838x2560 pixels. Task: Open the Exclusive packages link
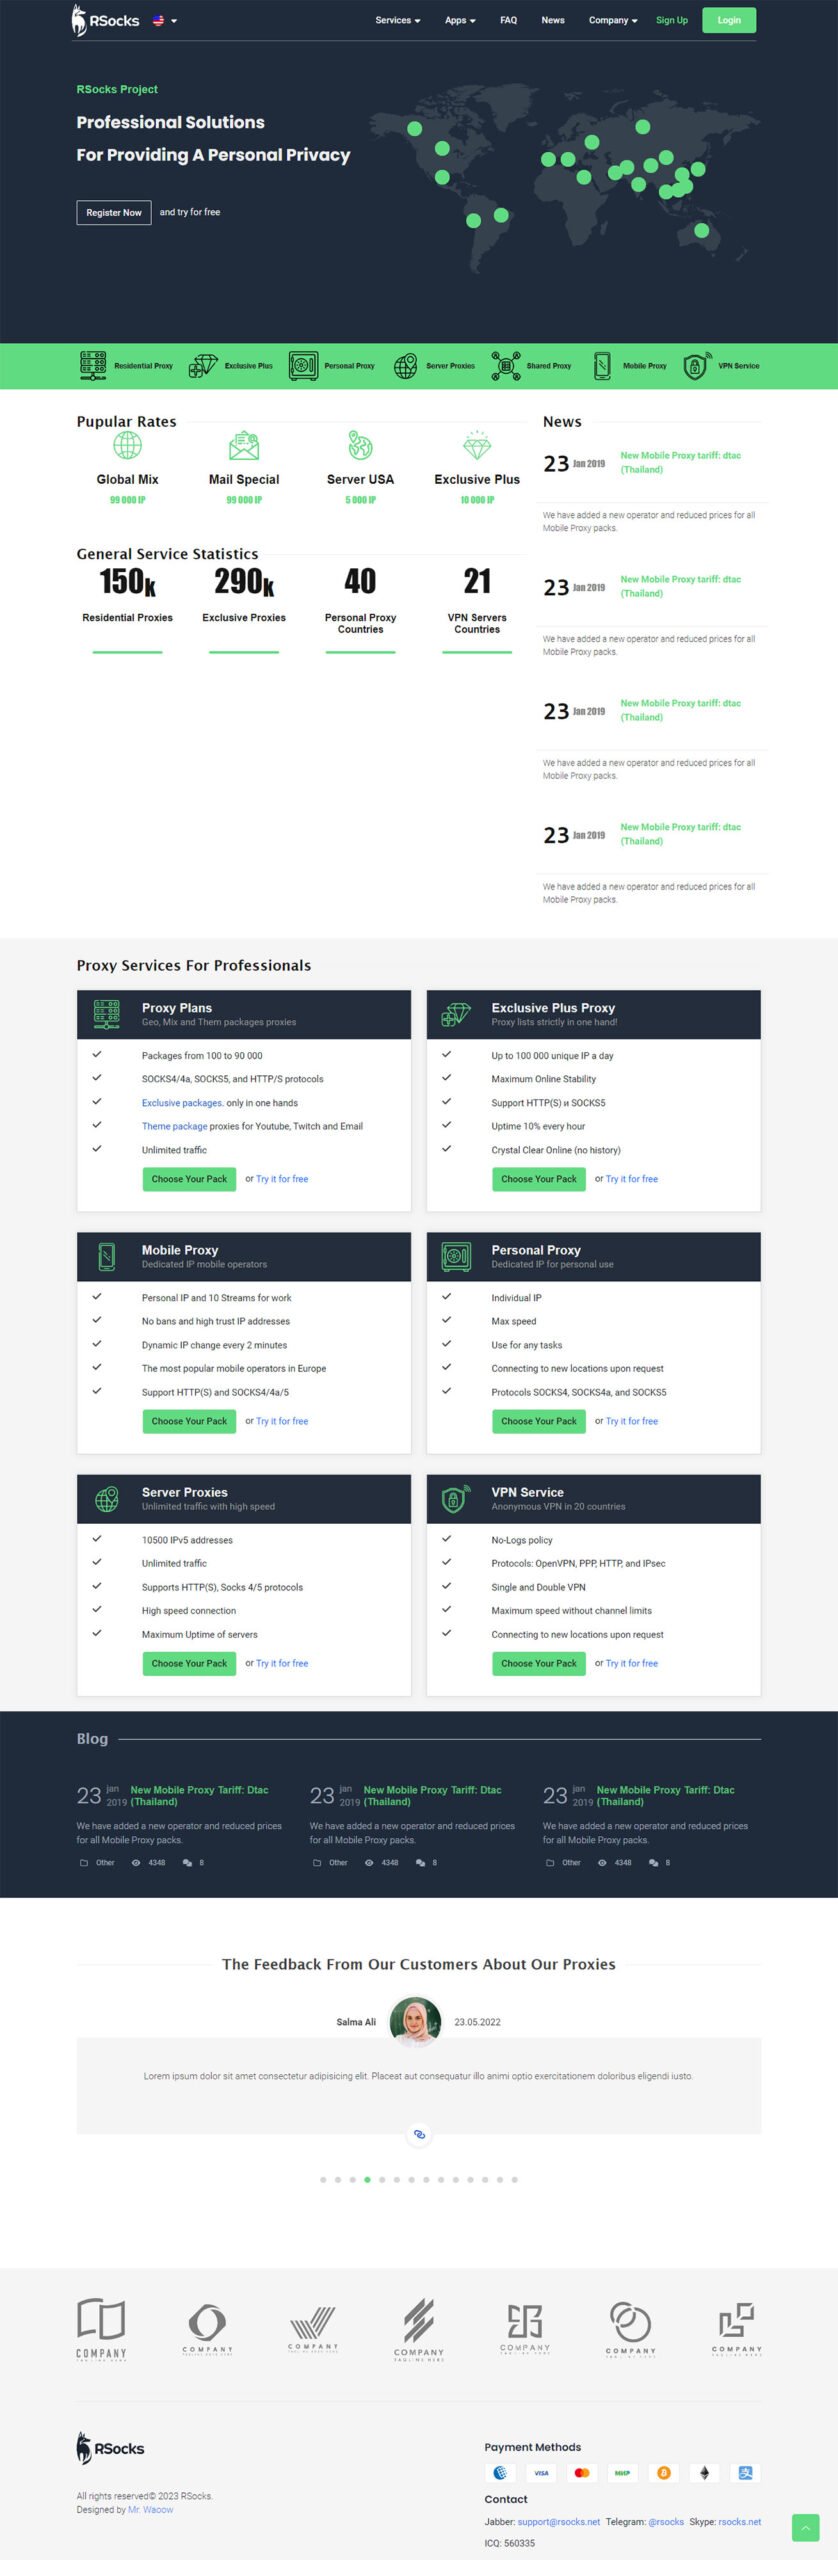182,1103
